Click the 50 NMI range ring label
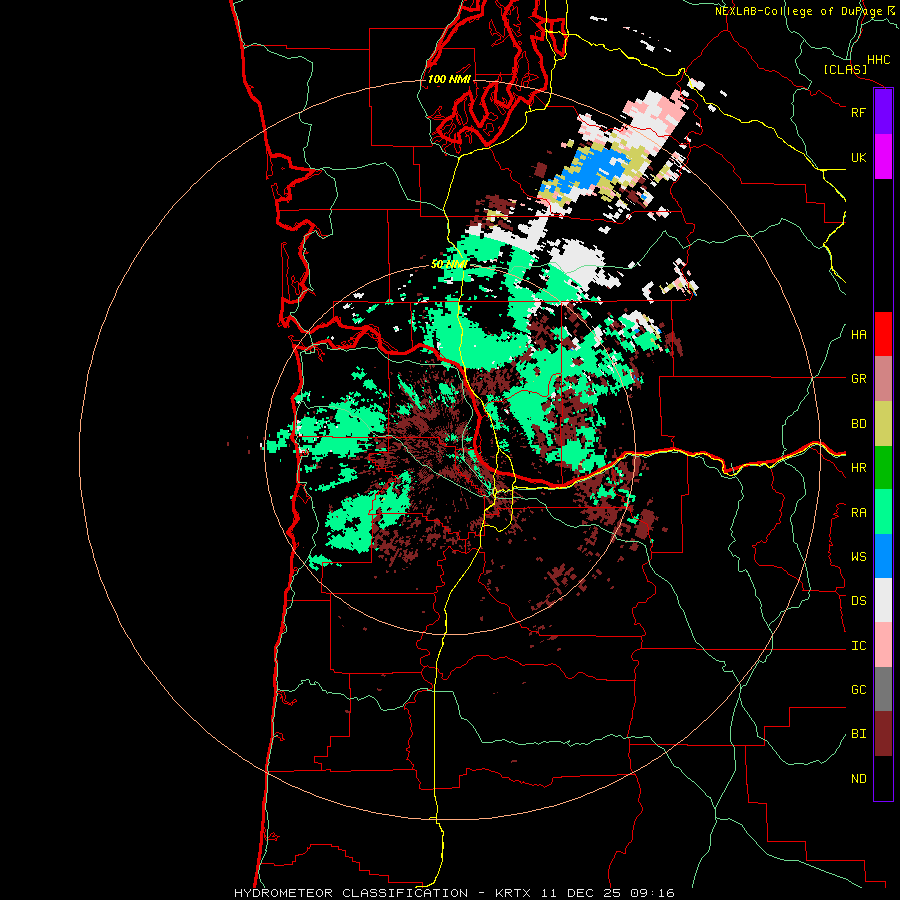 tap(449, 264)
